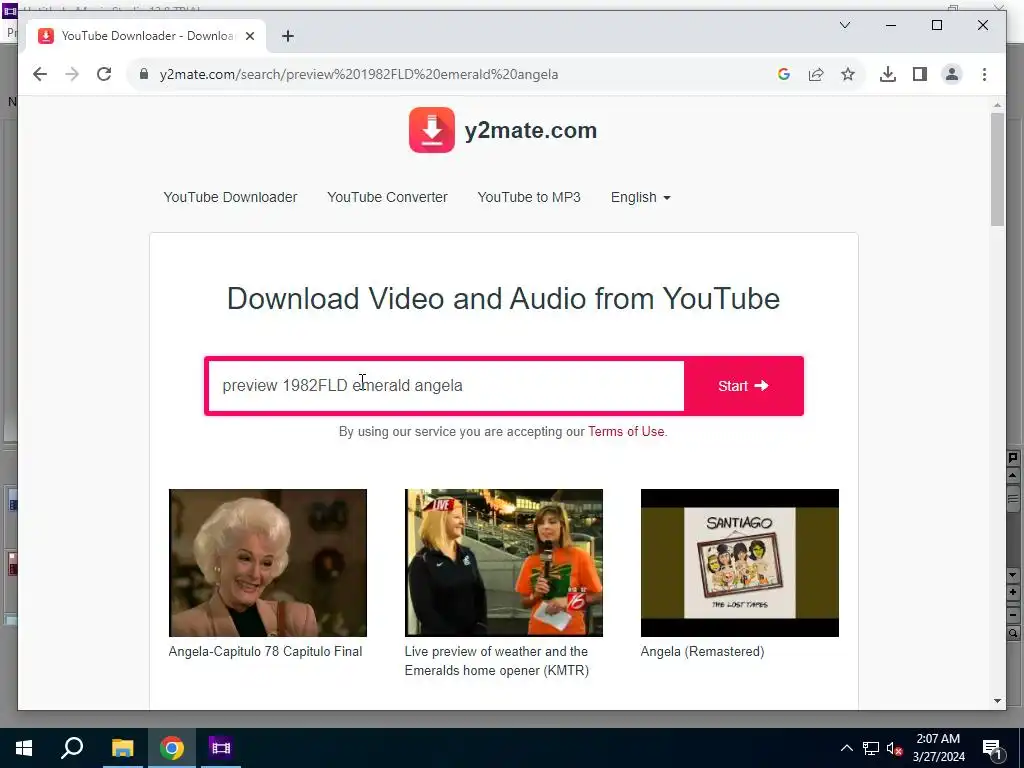Switch to Chrome on the taskbar
The height and width of the screenshot is (768, 1024).
[172, 748]
